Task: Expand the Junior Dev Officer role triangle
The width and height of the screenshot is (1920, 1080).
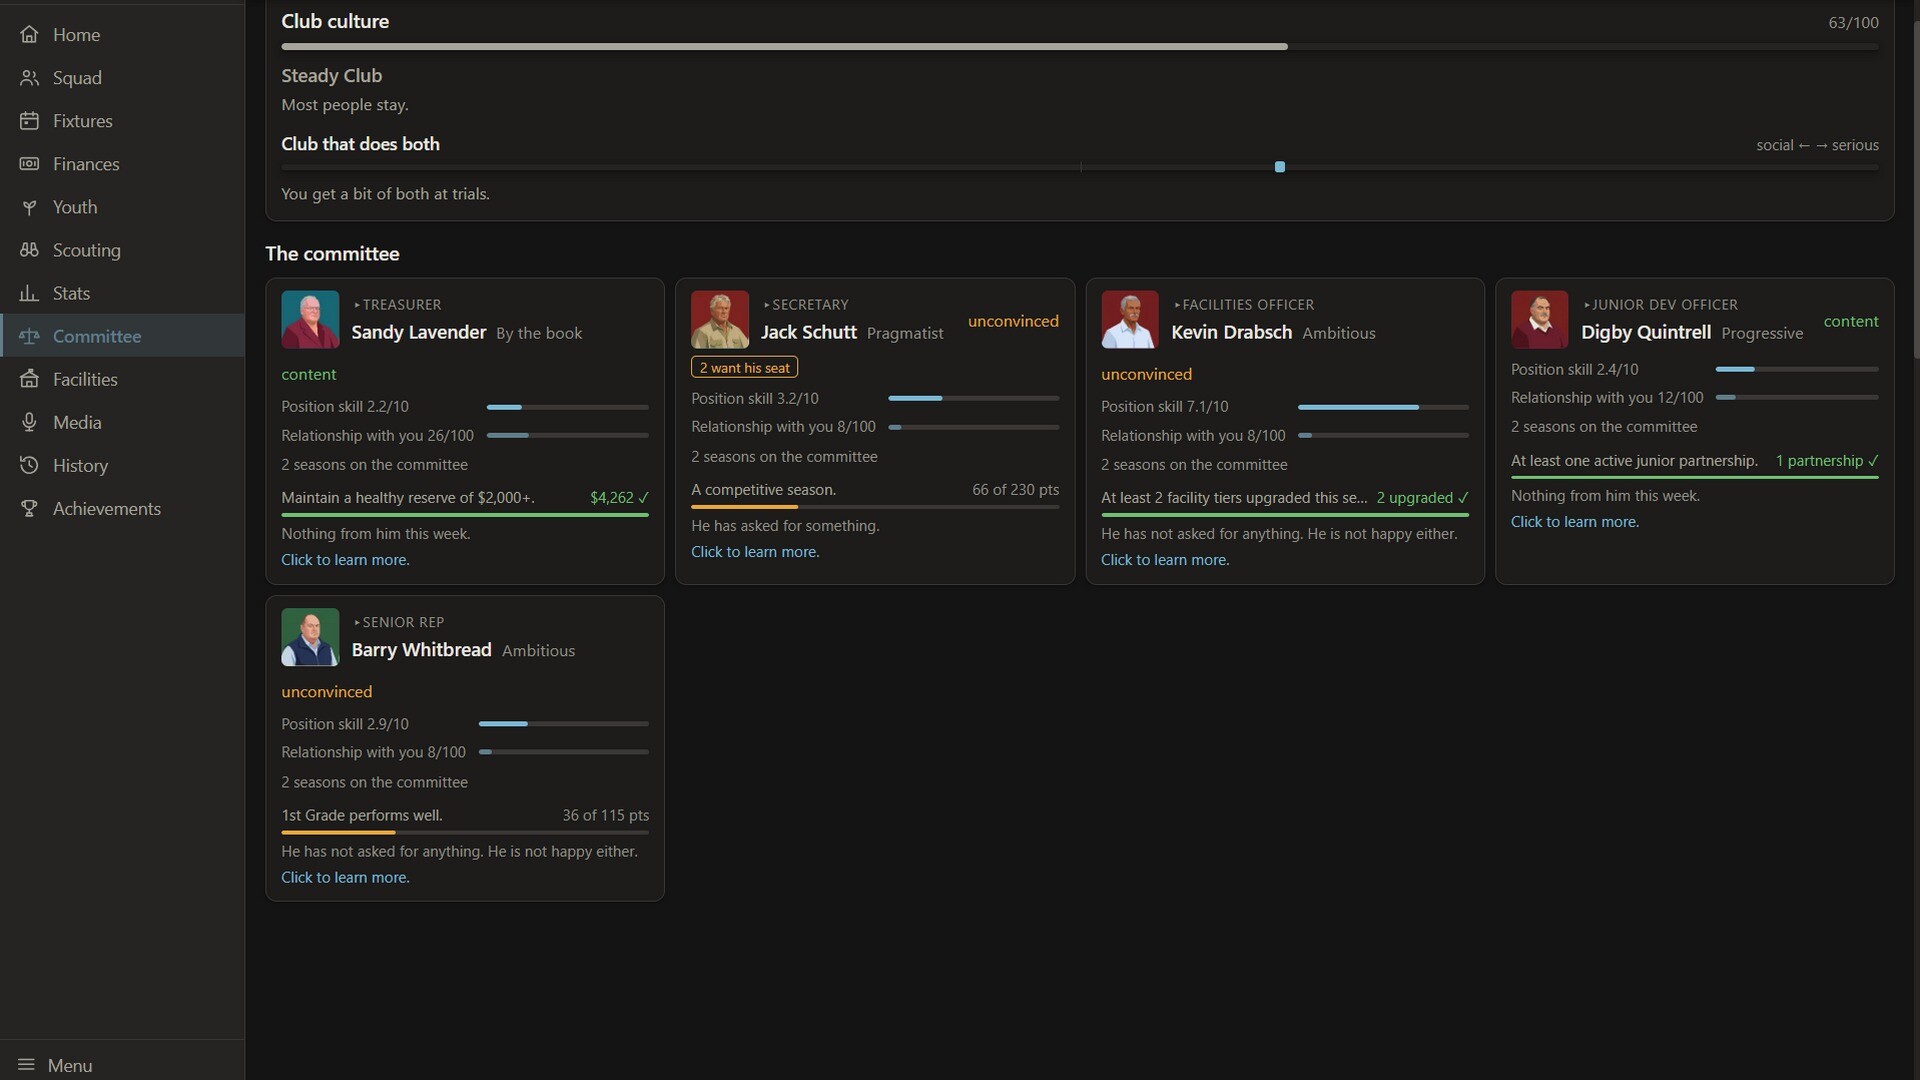Action: pos(1587,305)
